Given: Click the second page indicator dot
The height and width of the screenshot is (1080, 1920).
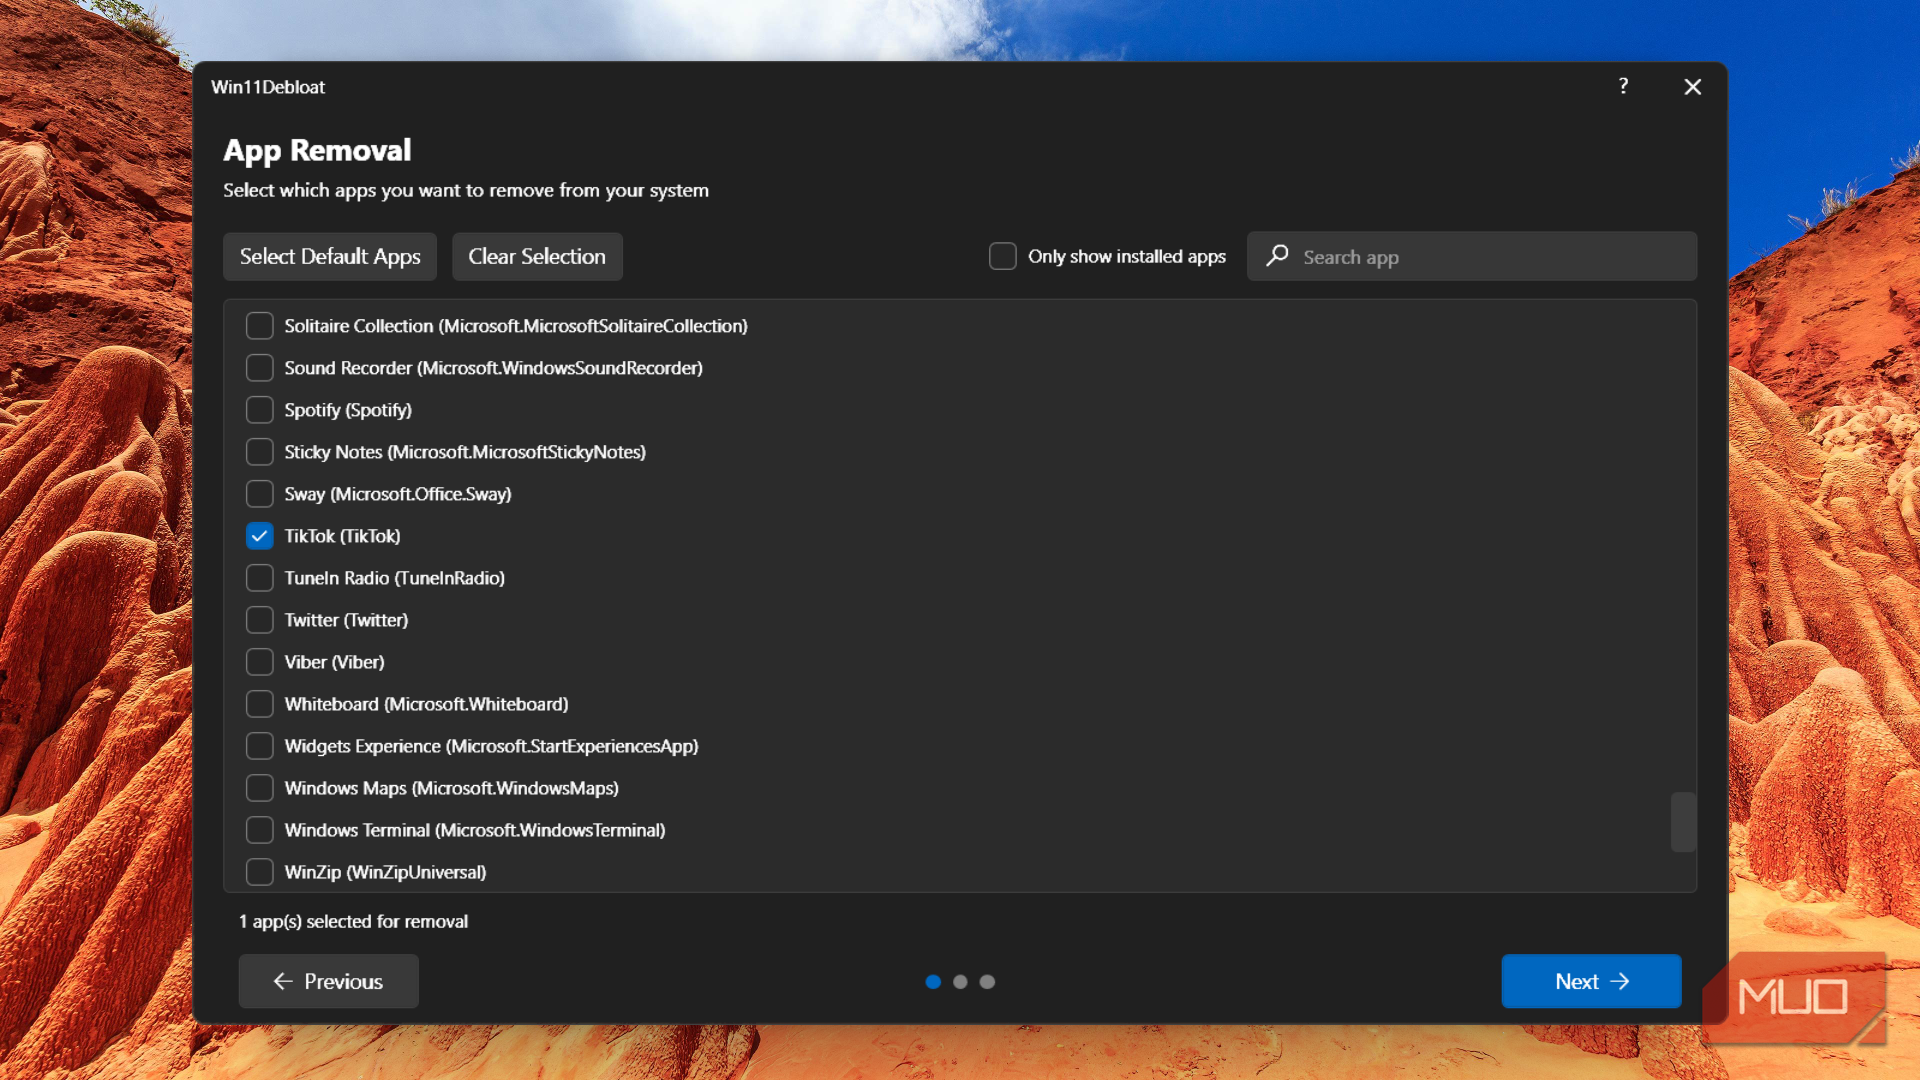Looking at the screenshot, I should pyautogui.click(x=960, y=982).
